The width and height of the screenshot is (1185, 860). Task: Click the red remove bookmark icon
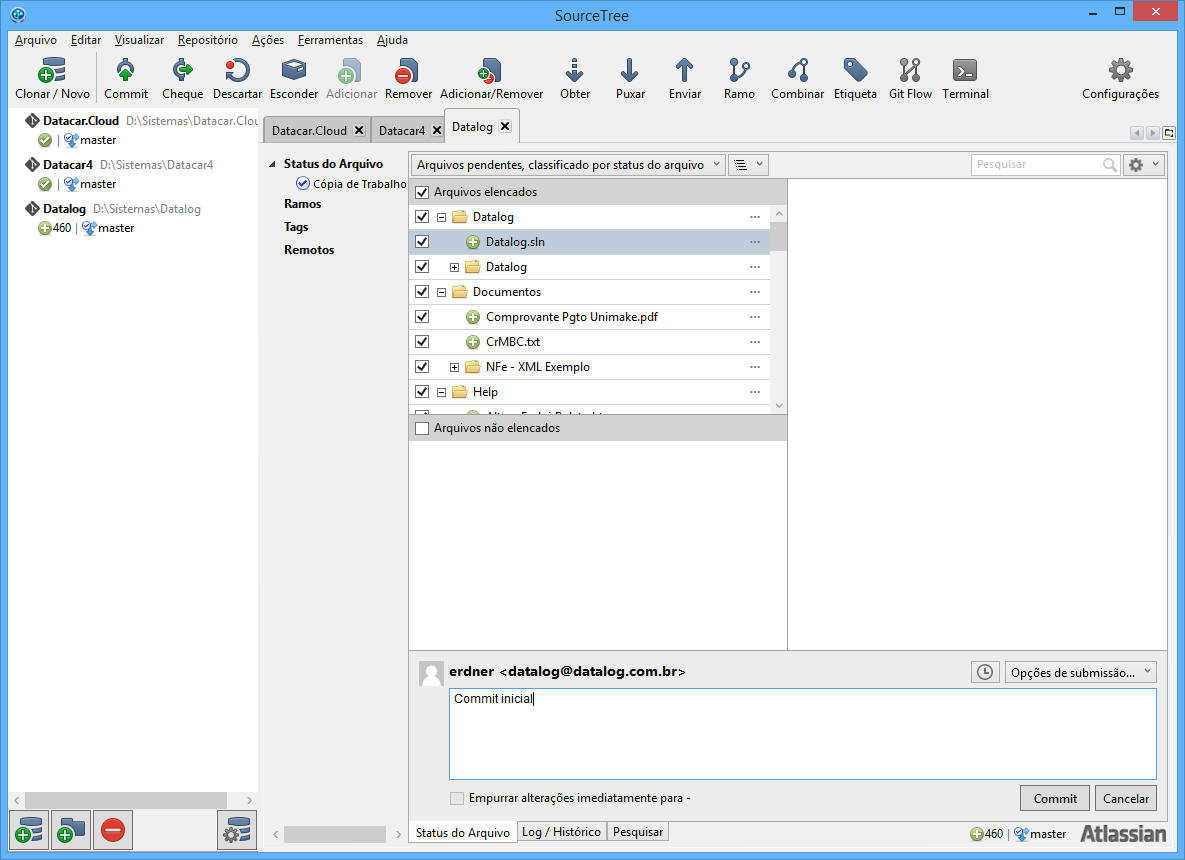[x=113, y=830]
